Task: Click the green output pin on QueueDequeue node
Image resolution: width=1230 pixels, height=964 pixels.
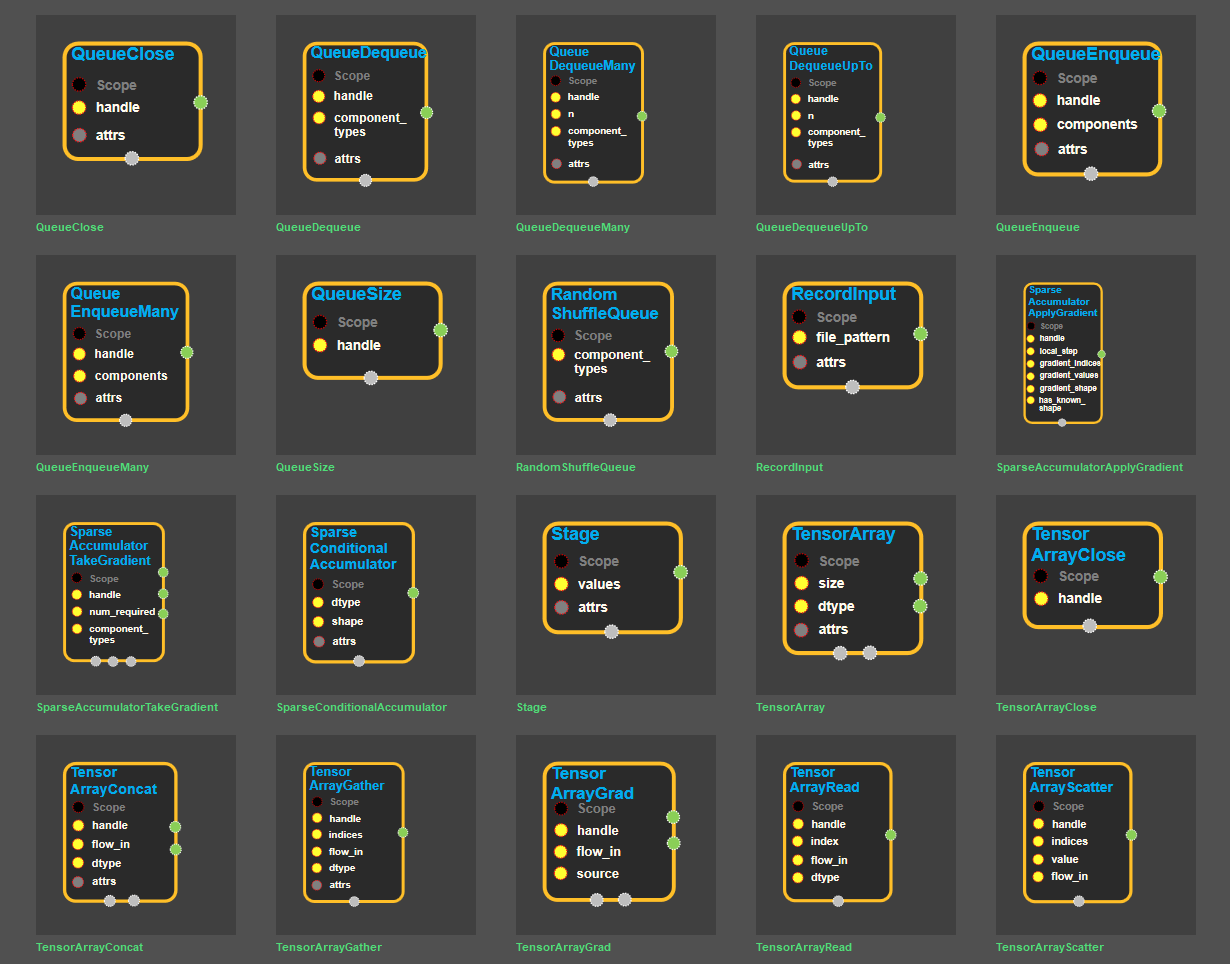Action: [427, 112]
